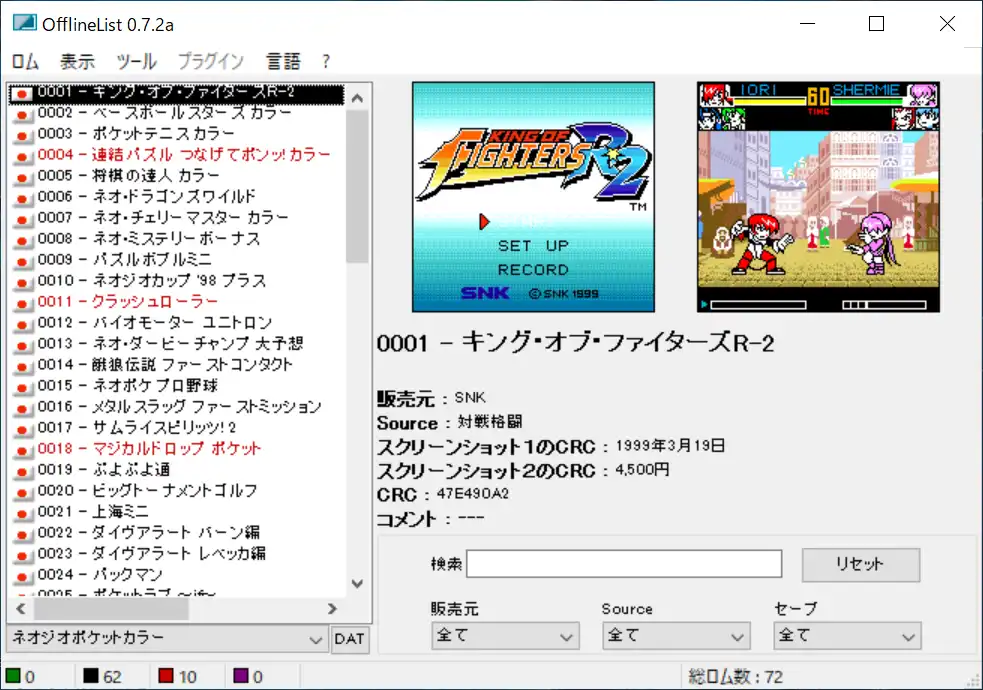Open the 言語 menu
Screen dimensions: 983x690
coord(285,60)
